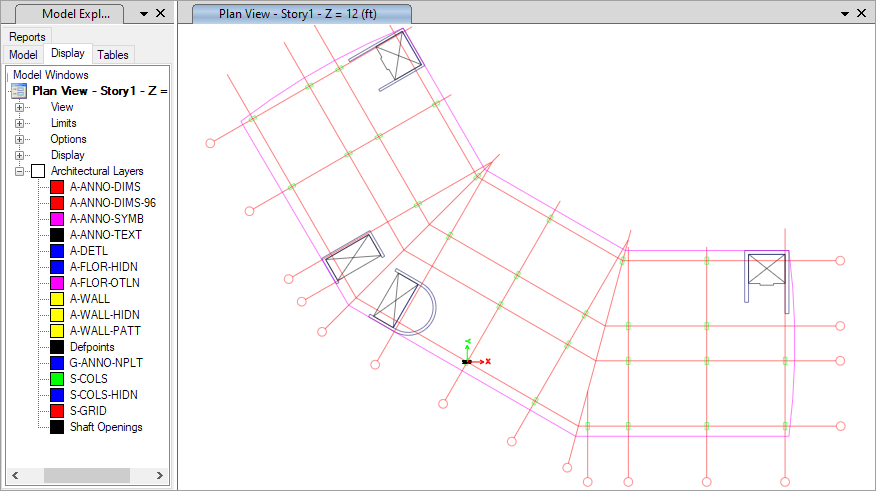876x491 pixels.
Task: Click the red S-GRID layer swatch
Action: click(x=57, y=411)
